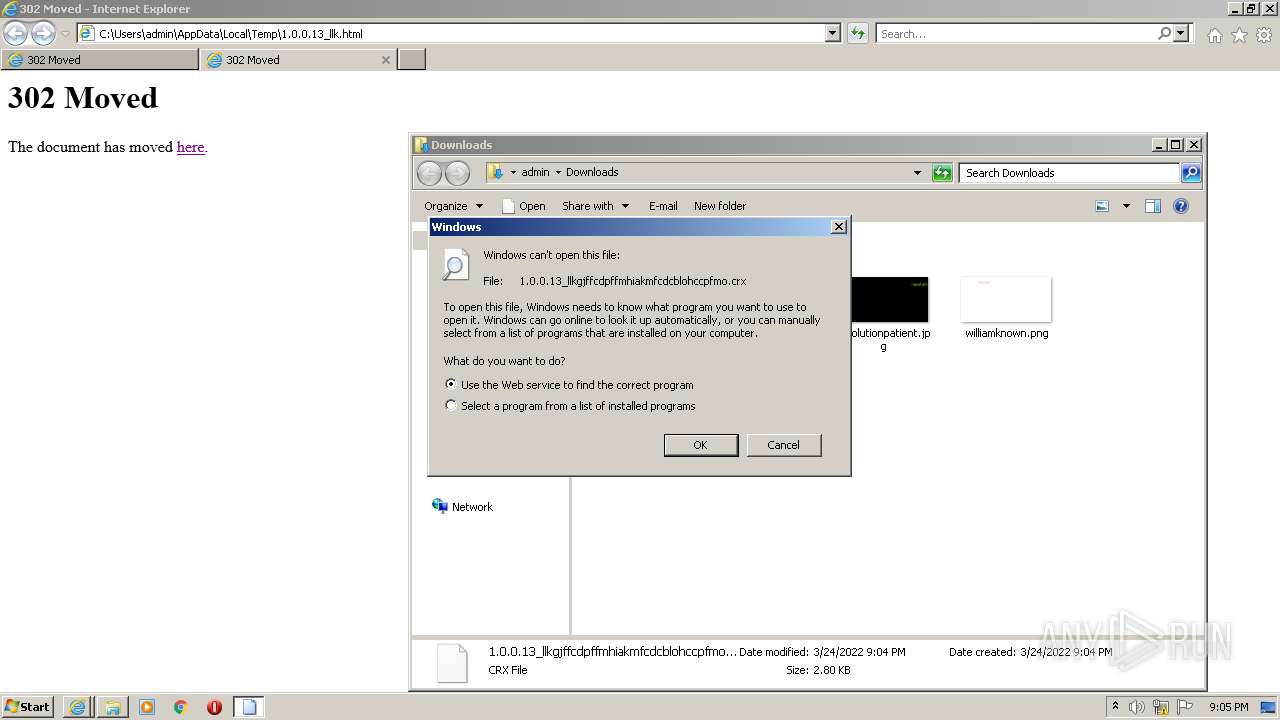Click the CRX file icon in details pane
Image resolution: width=1280 pixels, height=720 pixels.
point(452,663)
